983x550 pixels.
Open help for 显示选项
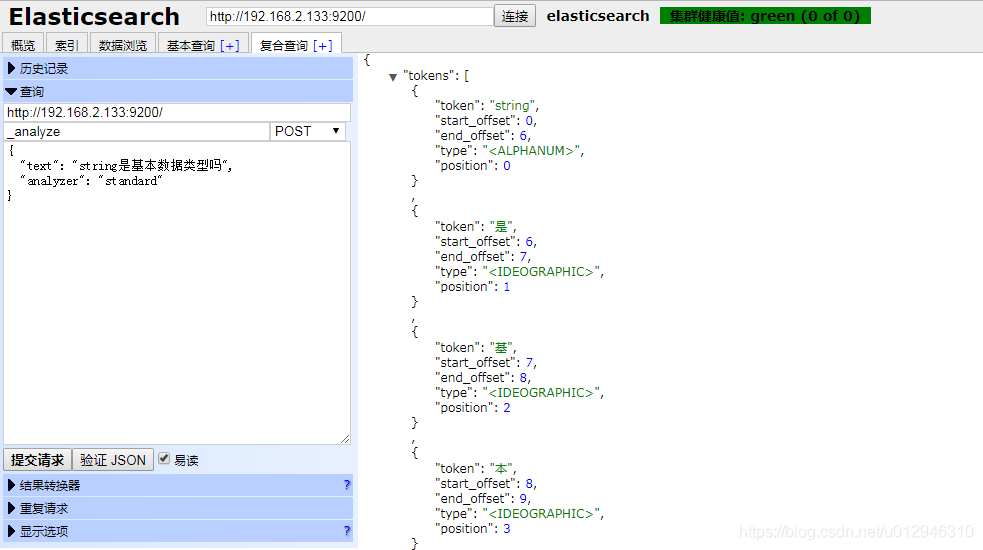pyautogui.click(x=347, y=531)
